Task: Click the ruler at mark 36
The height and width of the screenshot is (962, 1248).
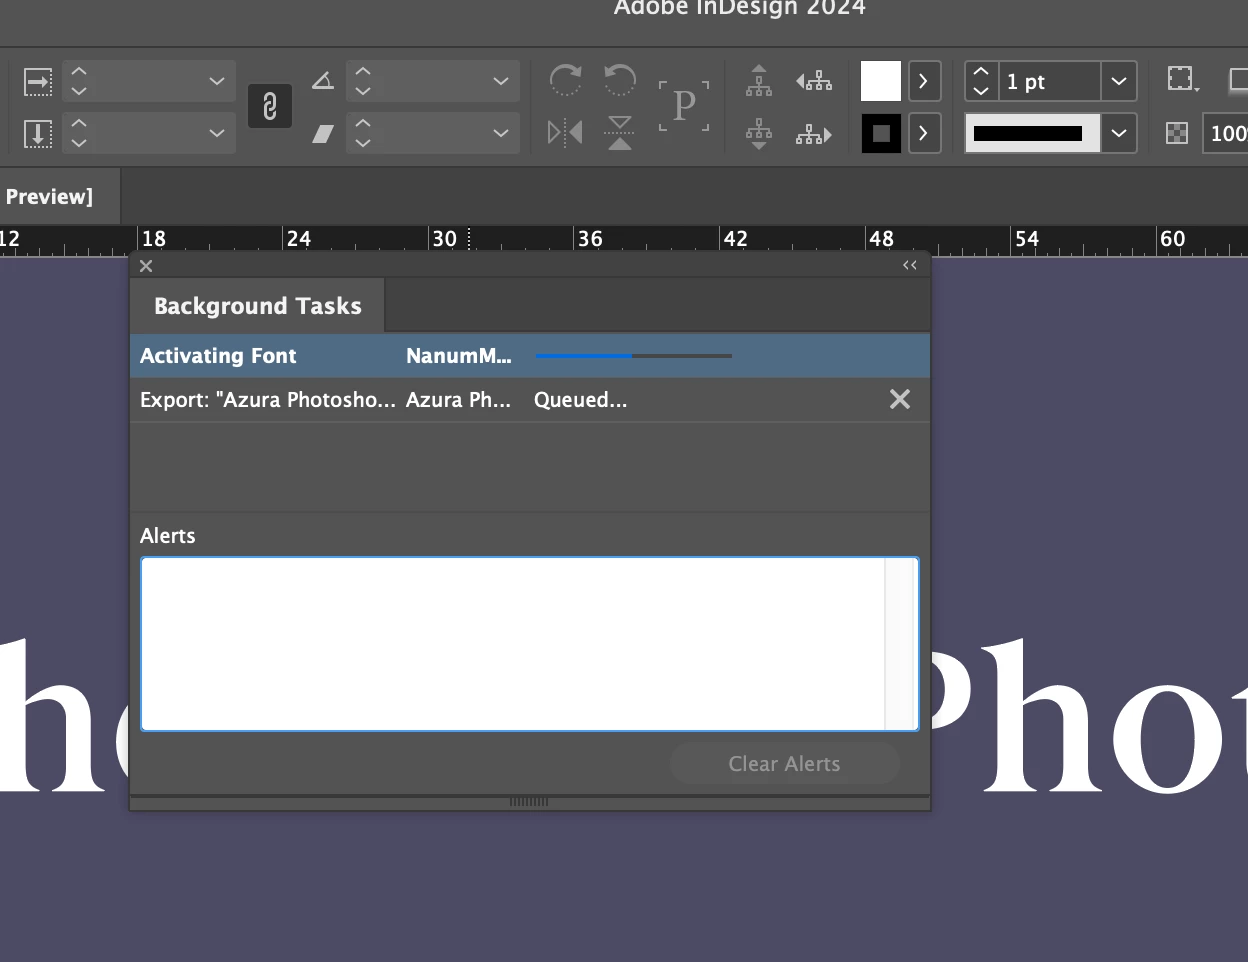Action: click(590, 239)
